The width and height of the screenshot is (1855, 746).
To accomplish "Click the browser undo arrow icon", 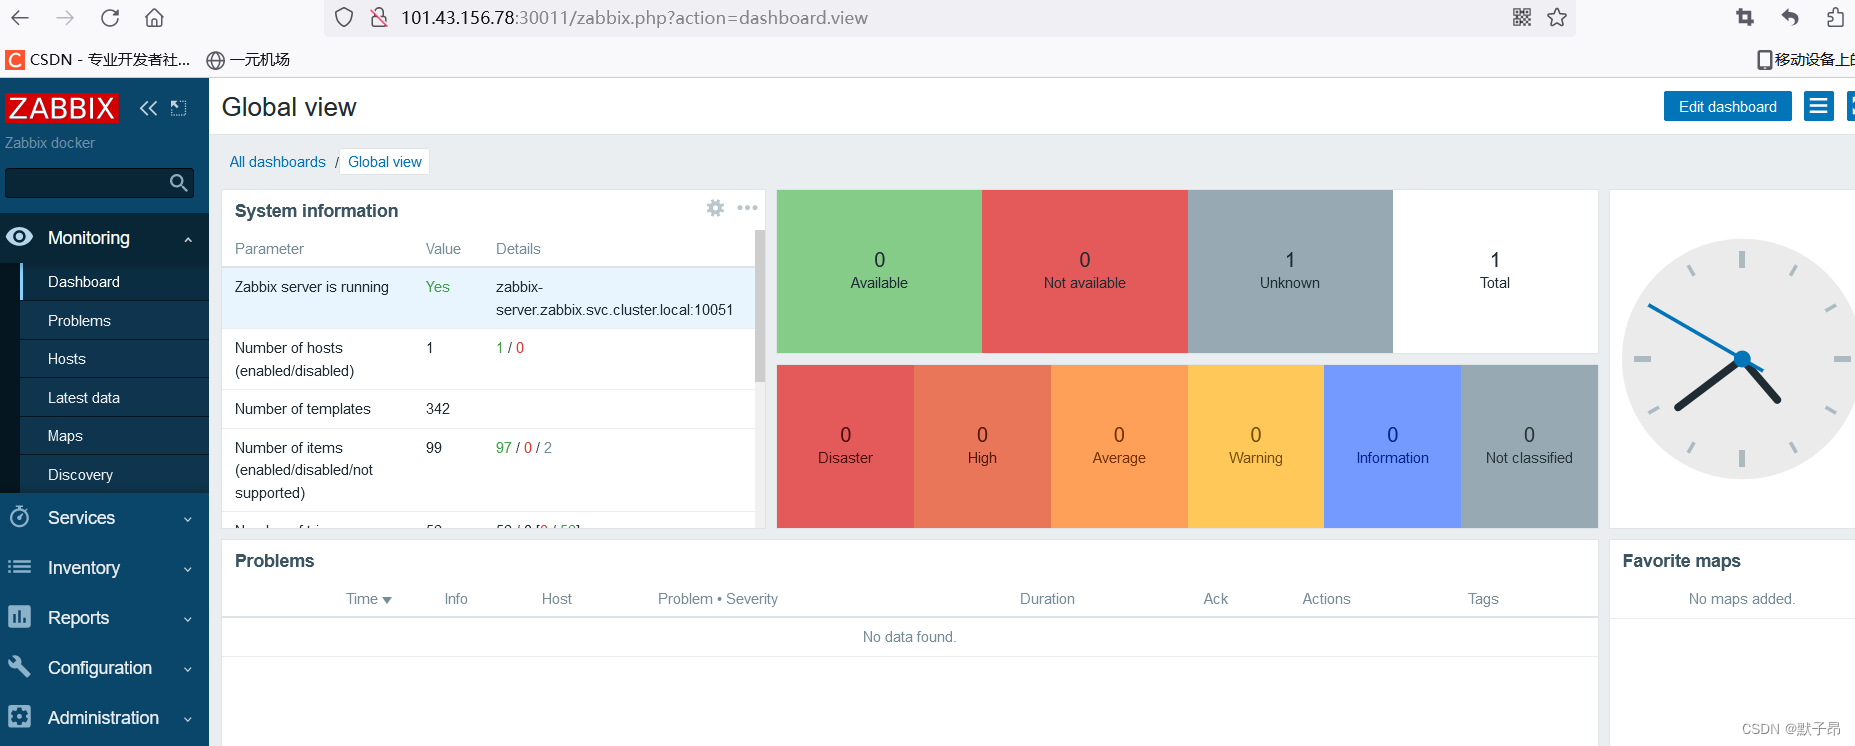I will coord(1790,17).
